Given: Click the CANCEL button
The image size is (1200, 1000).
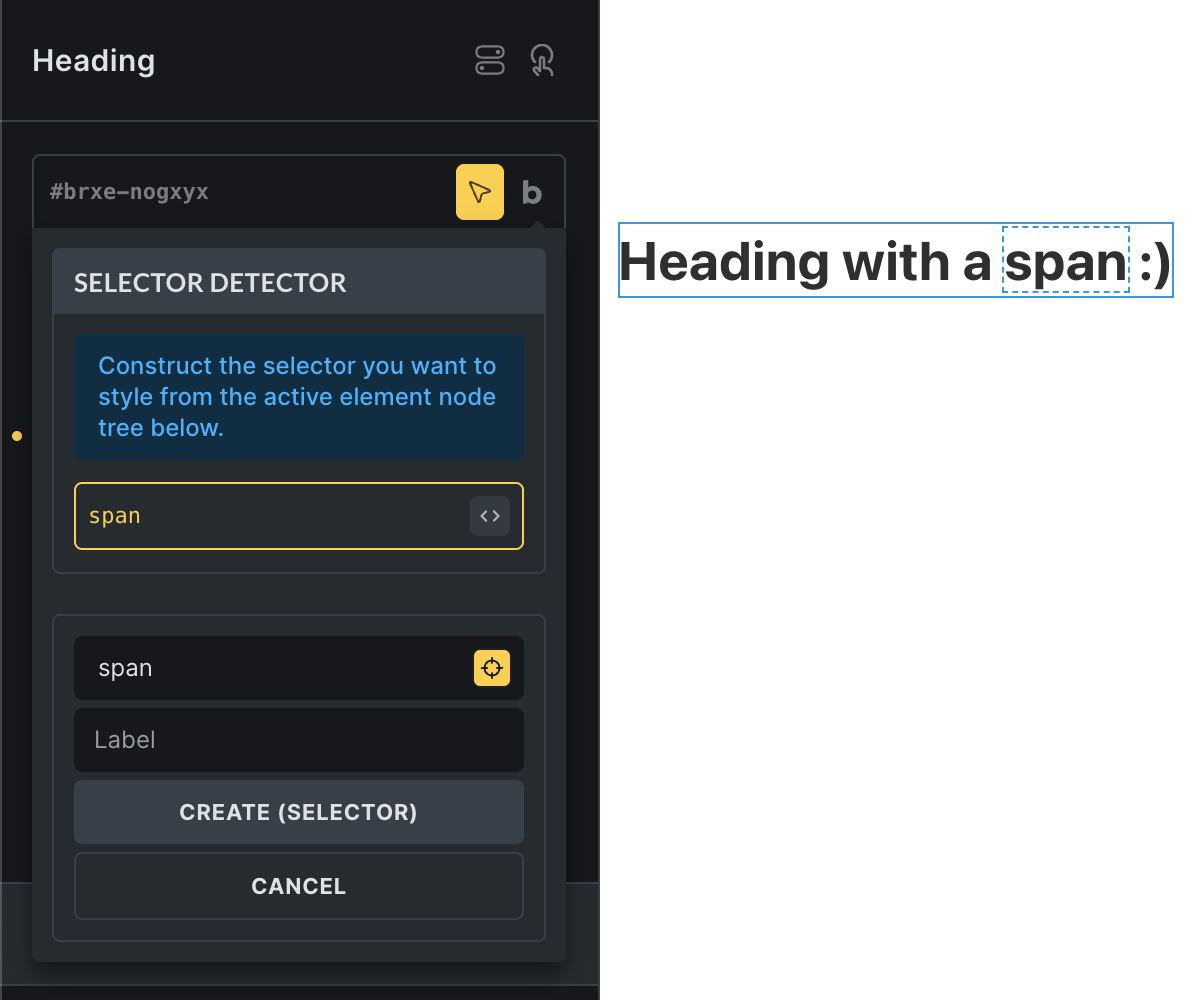Looking at the screenshot, I should [x=299, y=886].
